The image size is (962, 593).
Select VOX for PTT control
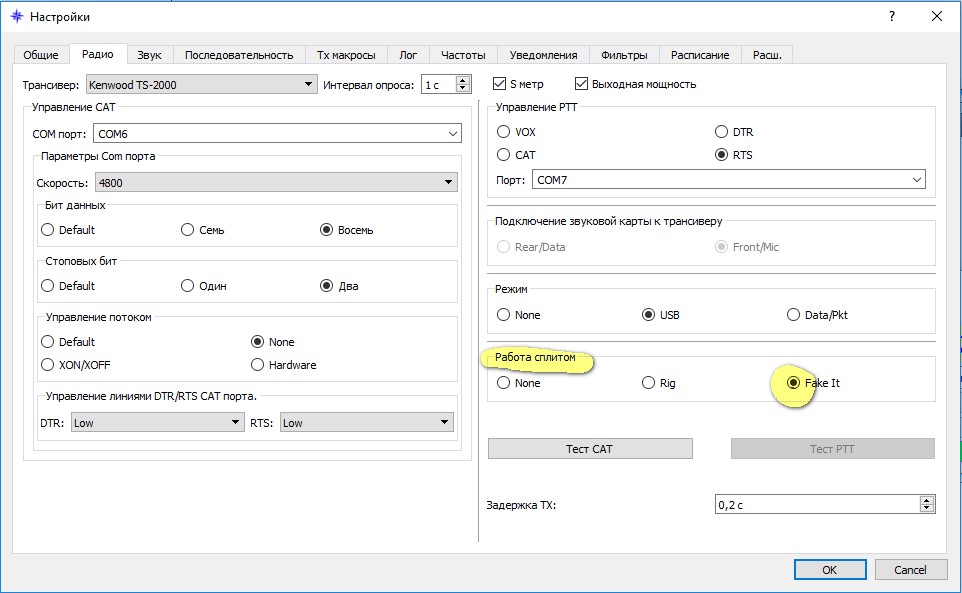pos(504,132)
